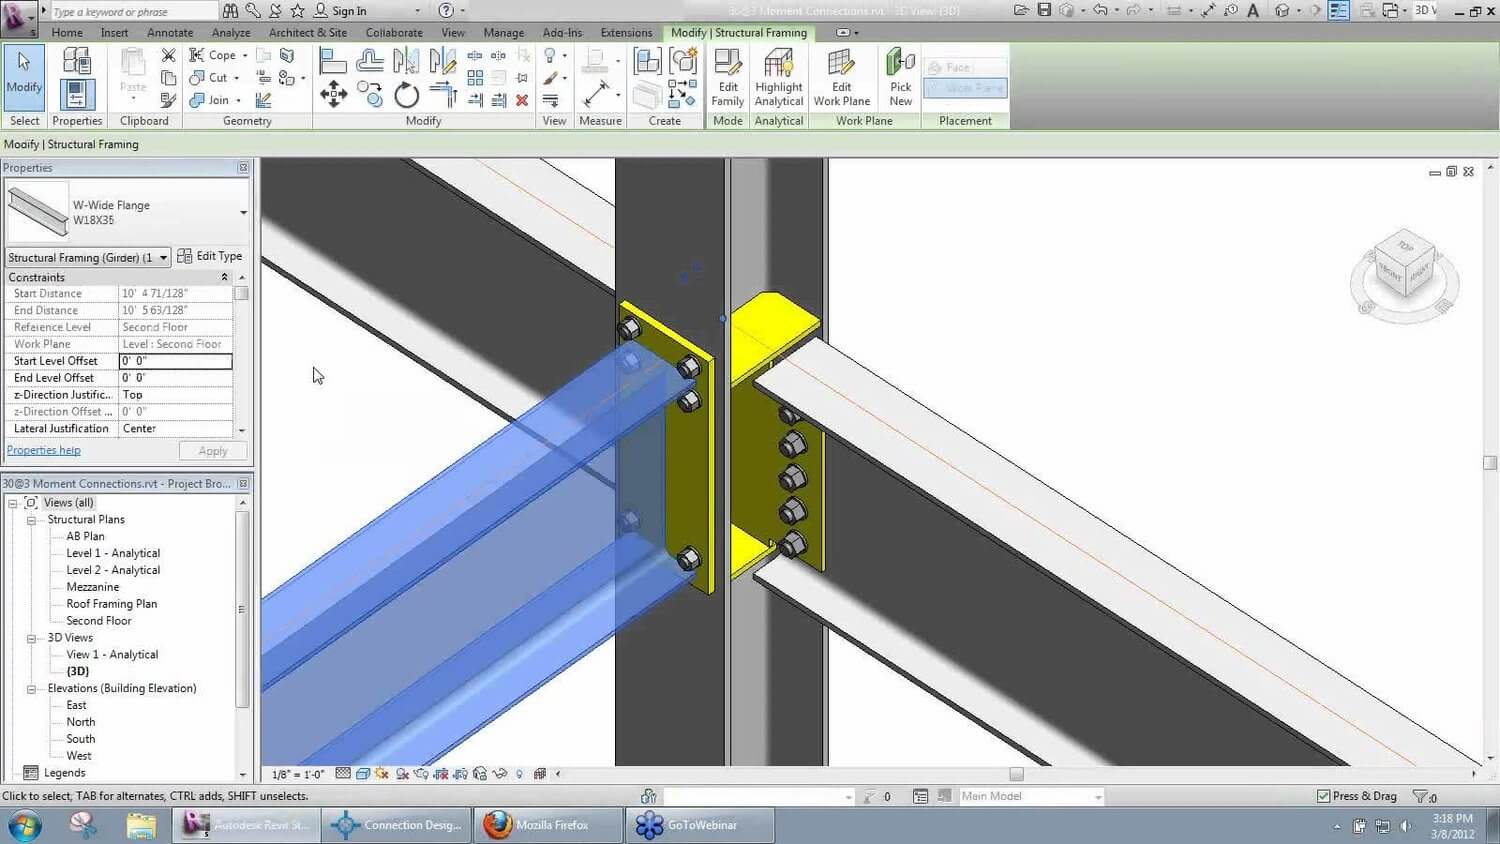Click the Project Browser vertical scrollbar
The width and height of the screenshot is (1500, 844).
tap(242, 610)
